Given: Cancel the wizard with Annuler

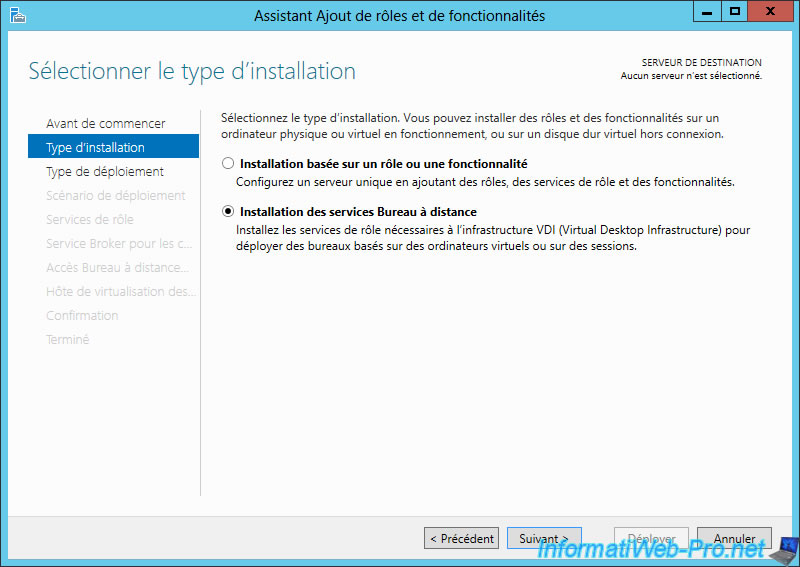Looking at the screenshot, I should pos(734,538).
